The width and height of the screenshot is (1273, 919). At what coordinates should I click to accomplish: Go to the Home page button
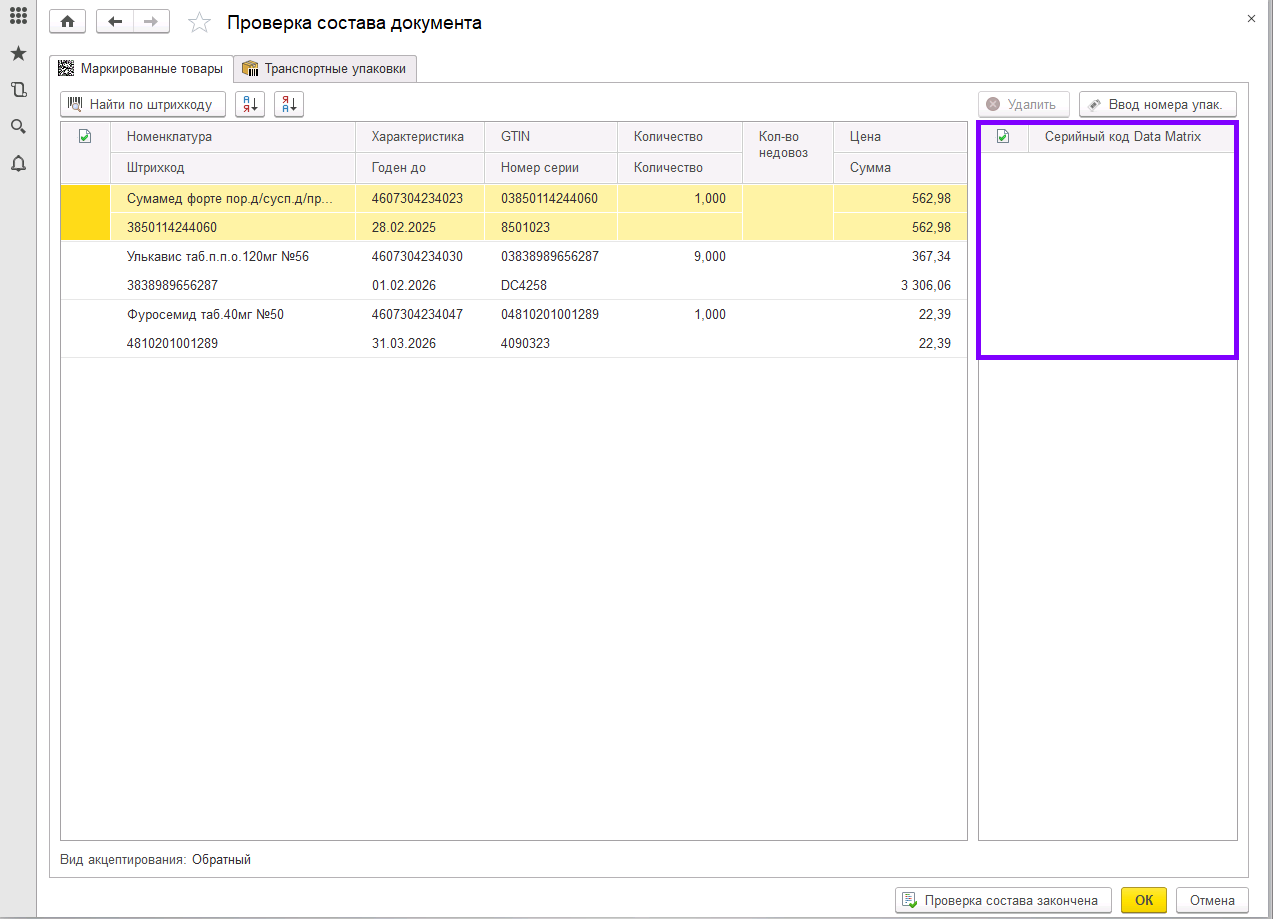[67, 22]
